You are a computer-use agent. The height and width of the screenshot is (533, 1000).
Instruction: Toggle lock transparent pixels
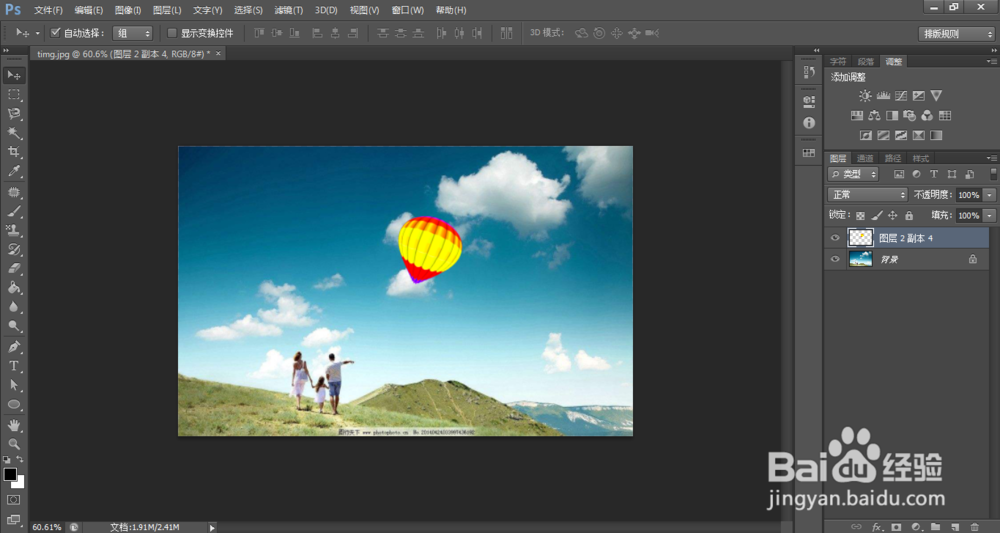[x=860, y=215]
